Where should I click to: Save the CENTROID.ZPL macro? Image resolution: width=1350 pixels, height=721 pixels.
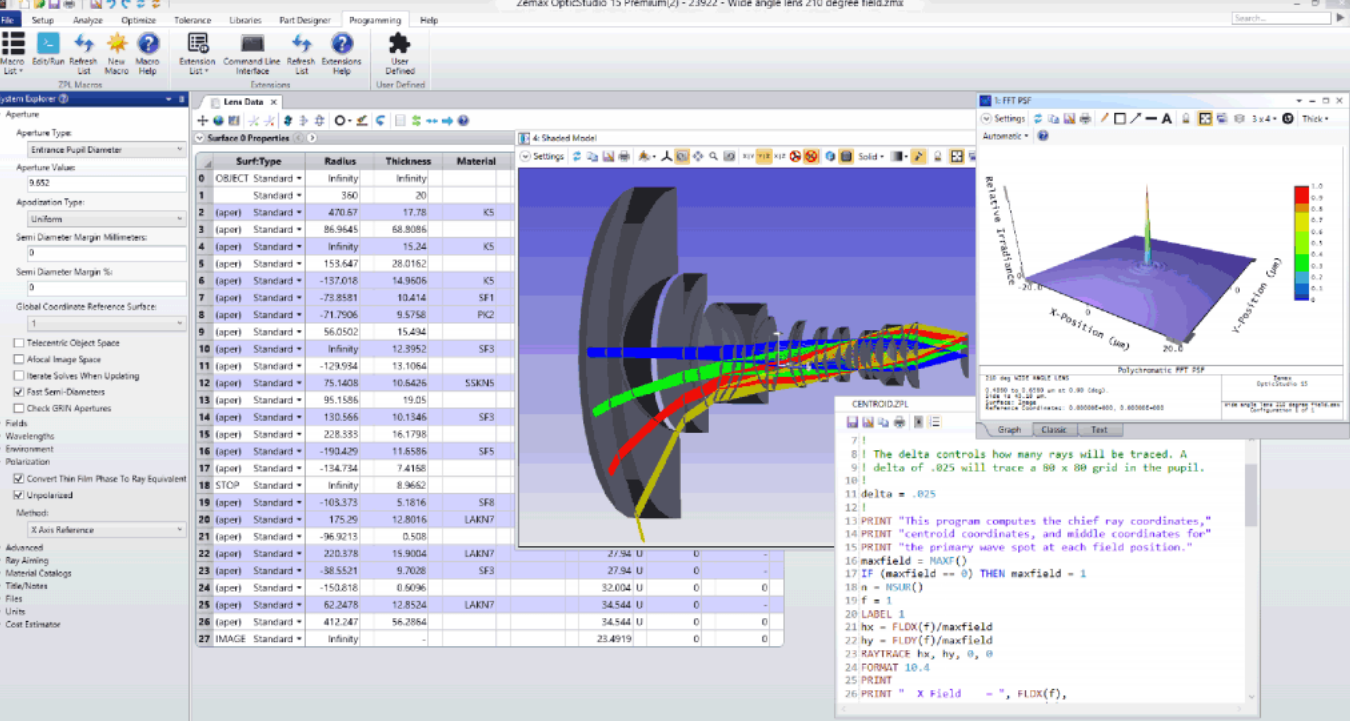click(x=853, y=421)
